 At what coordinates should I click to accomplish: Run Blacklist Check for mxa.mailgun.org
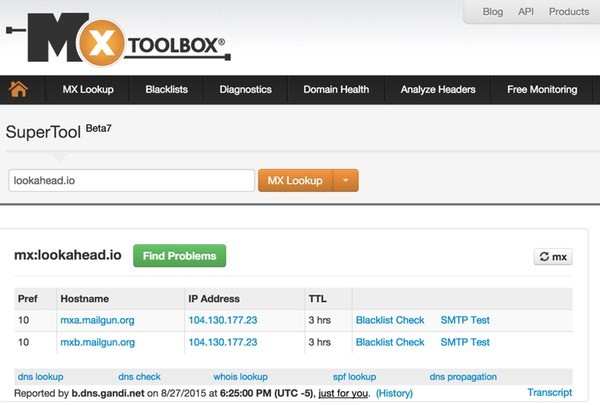click(x=390, y=320)
